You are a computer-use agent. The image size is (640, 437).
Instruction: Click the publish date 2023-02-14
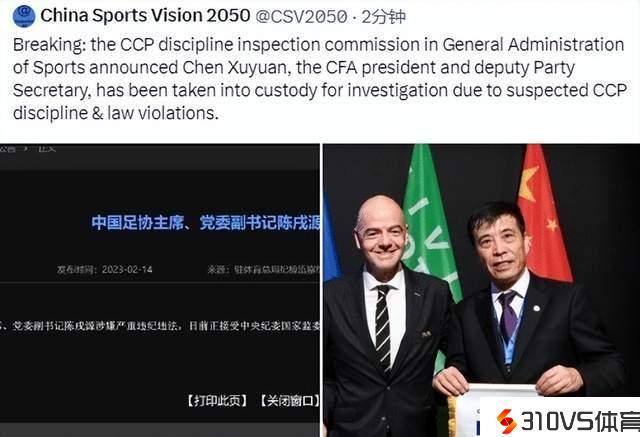(x=127, y=270)
